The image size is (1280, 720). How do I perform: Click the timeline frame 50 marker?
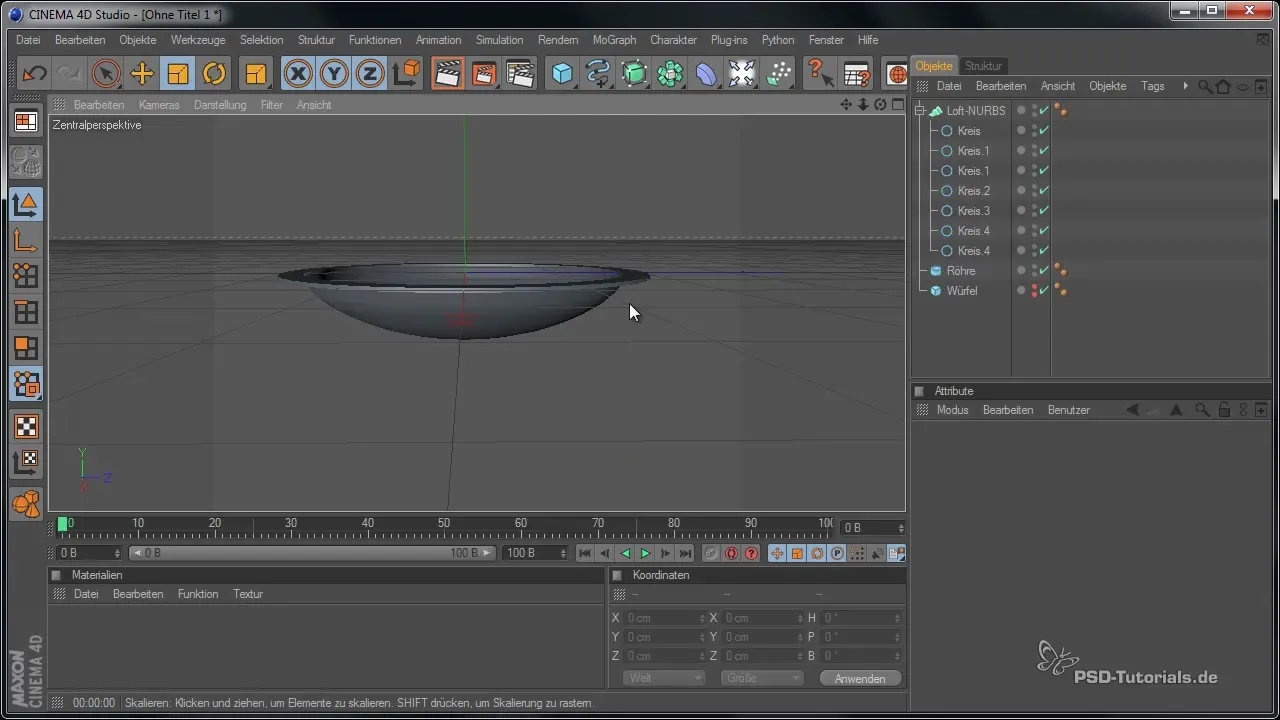(444, 523)
